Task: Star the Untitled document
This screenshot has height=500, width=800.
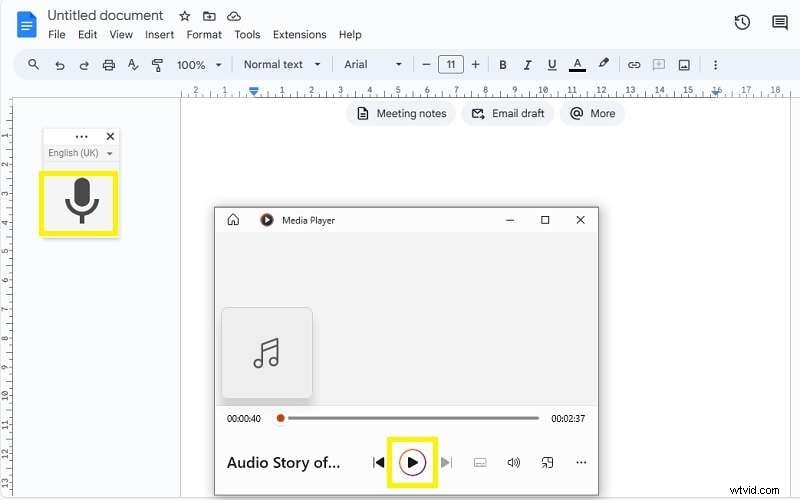Action: click(185, 16)
